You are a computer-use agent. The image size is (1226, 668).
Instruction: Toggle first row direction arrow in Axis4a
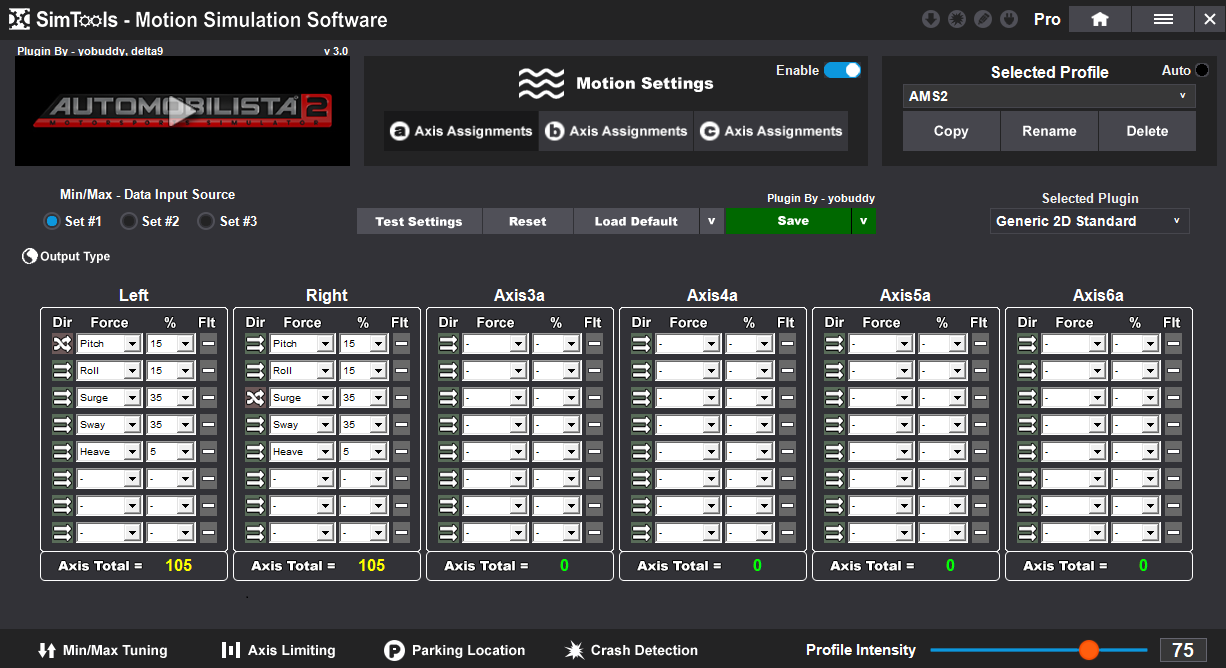[x=641, y=344]
